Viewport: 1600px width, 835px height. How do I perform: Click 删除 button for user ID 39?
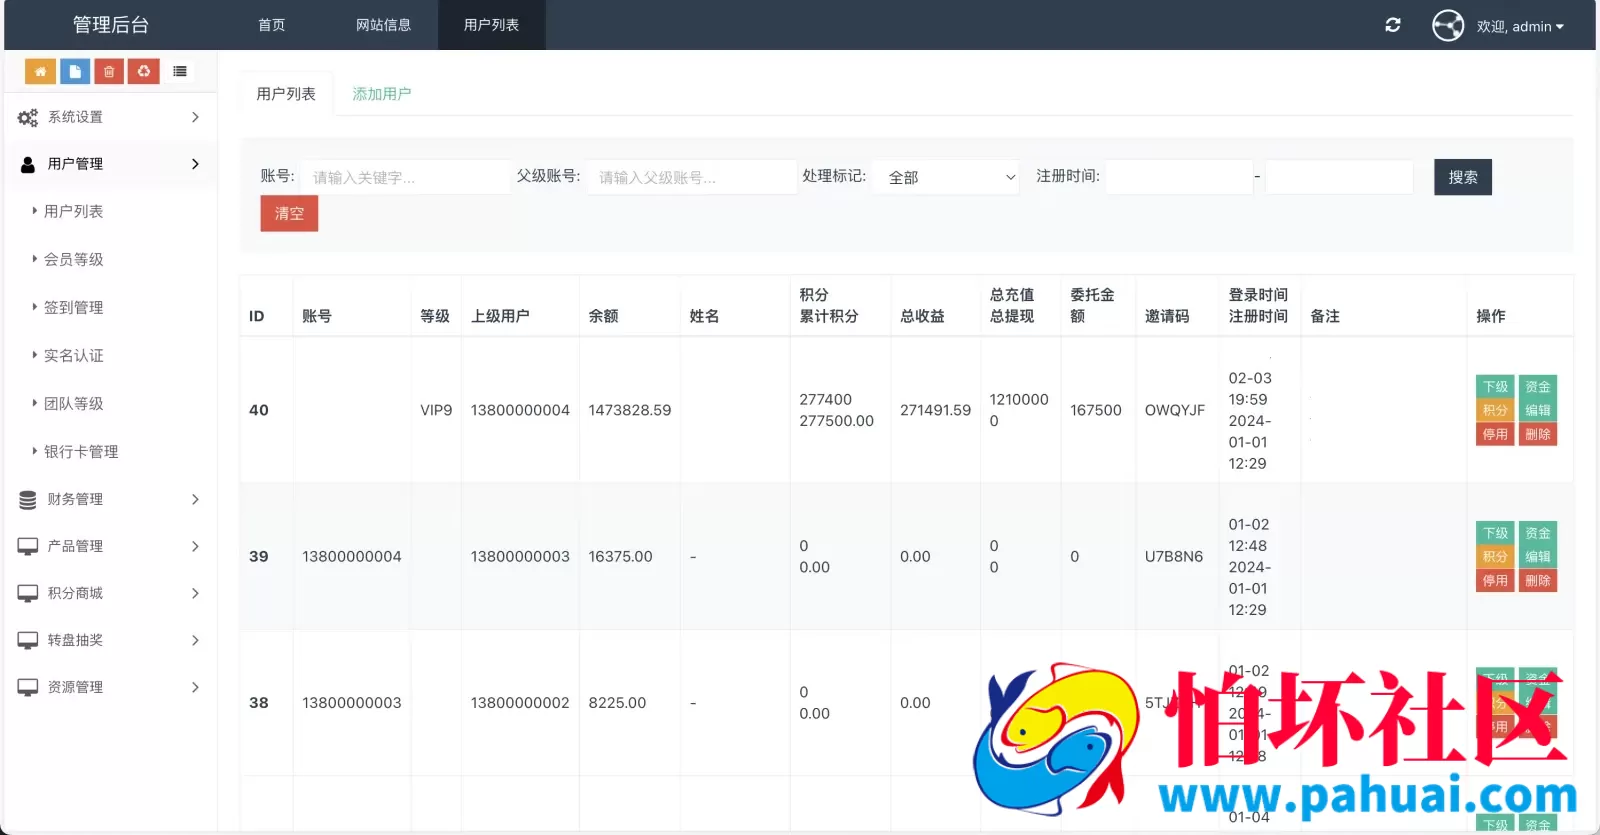[1538, 580]
